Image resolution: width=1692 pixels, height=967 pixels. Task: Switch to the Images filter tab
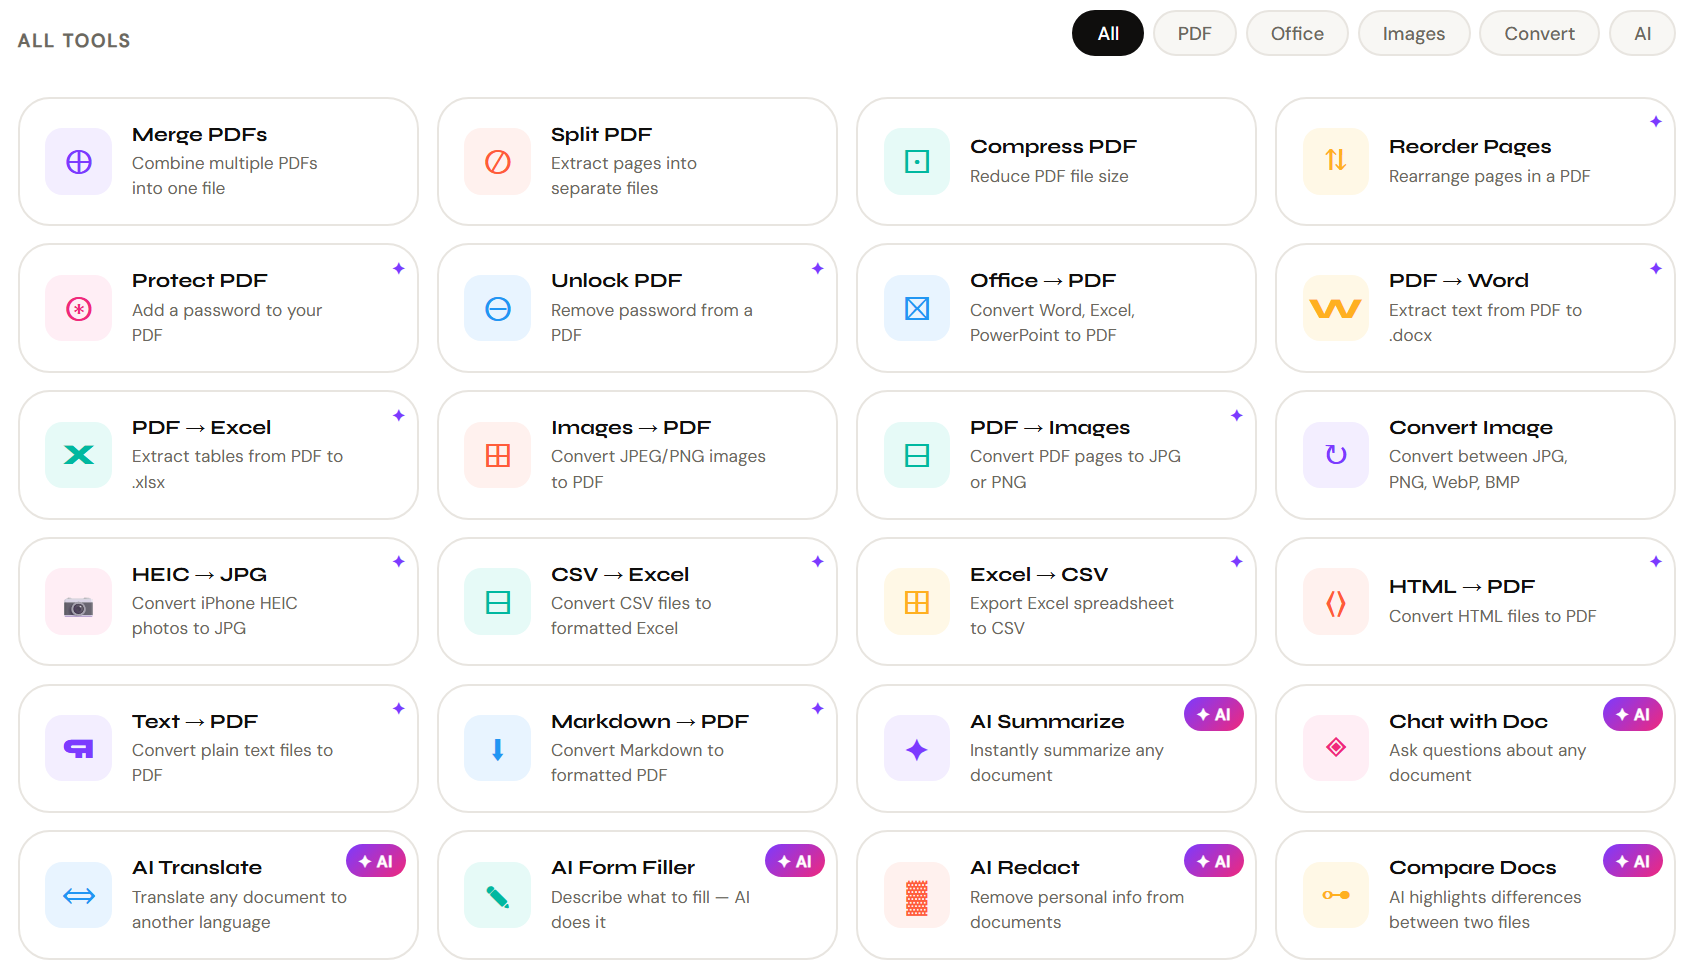pyautogui.click(x=1414, y=33)
